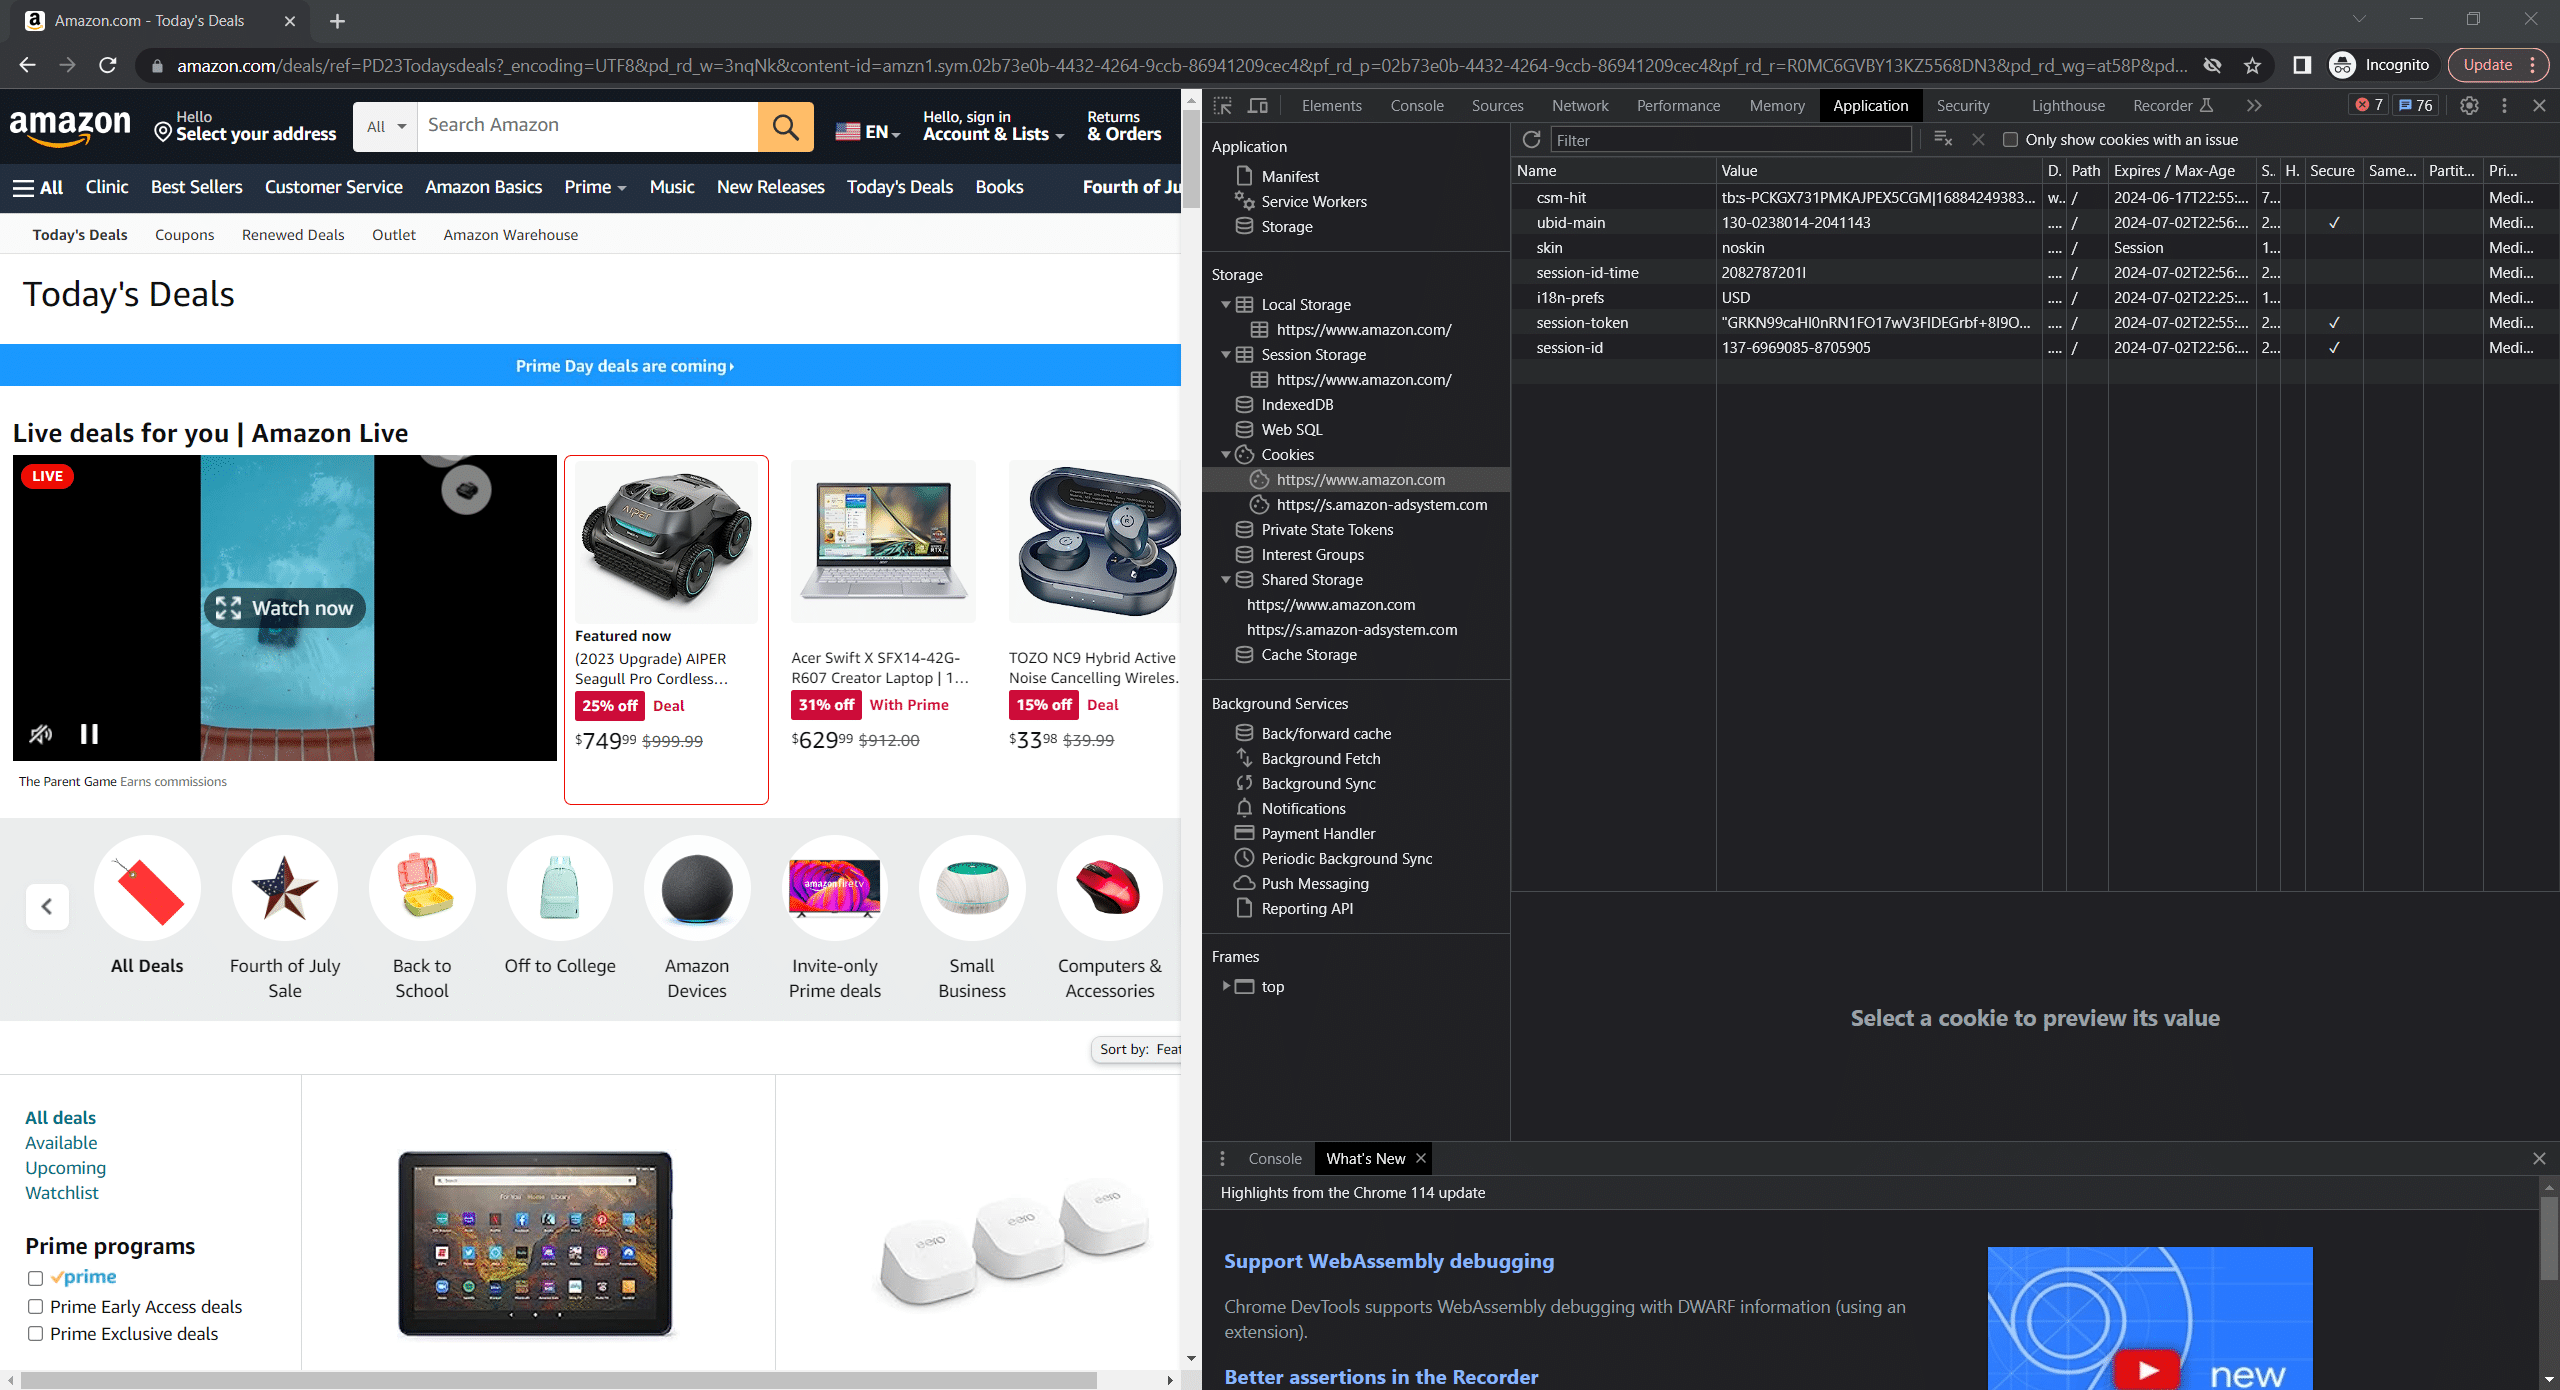Open Service Workers entry
Screen dimensions: 2560x1390
tap(1313, 201)
